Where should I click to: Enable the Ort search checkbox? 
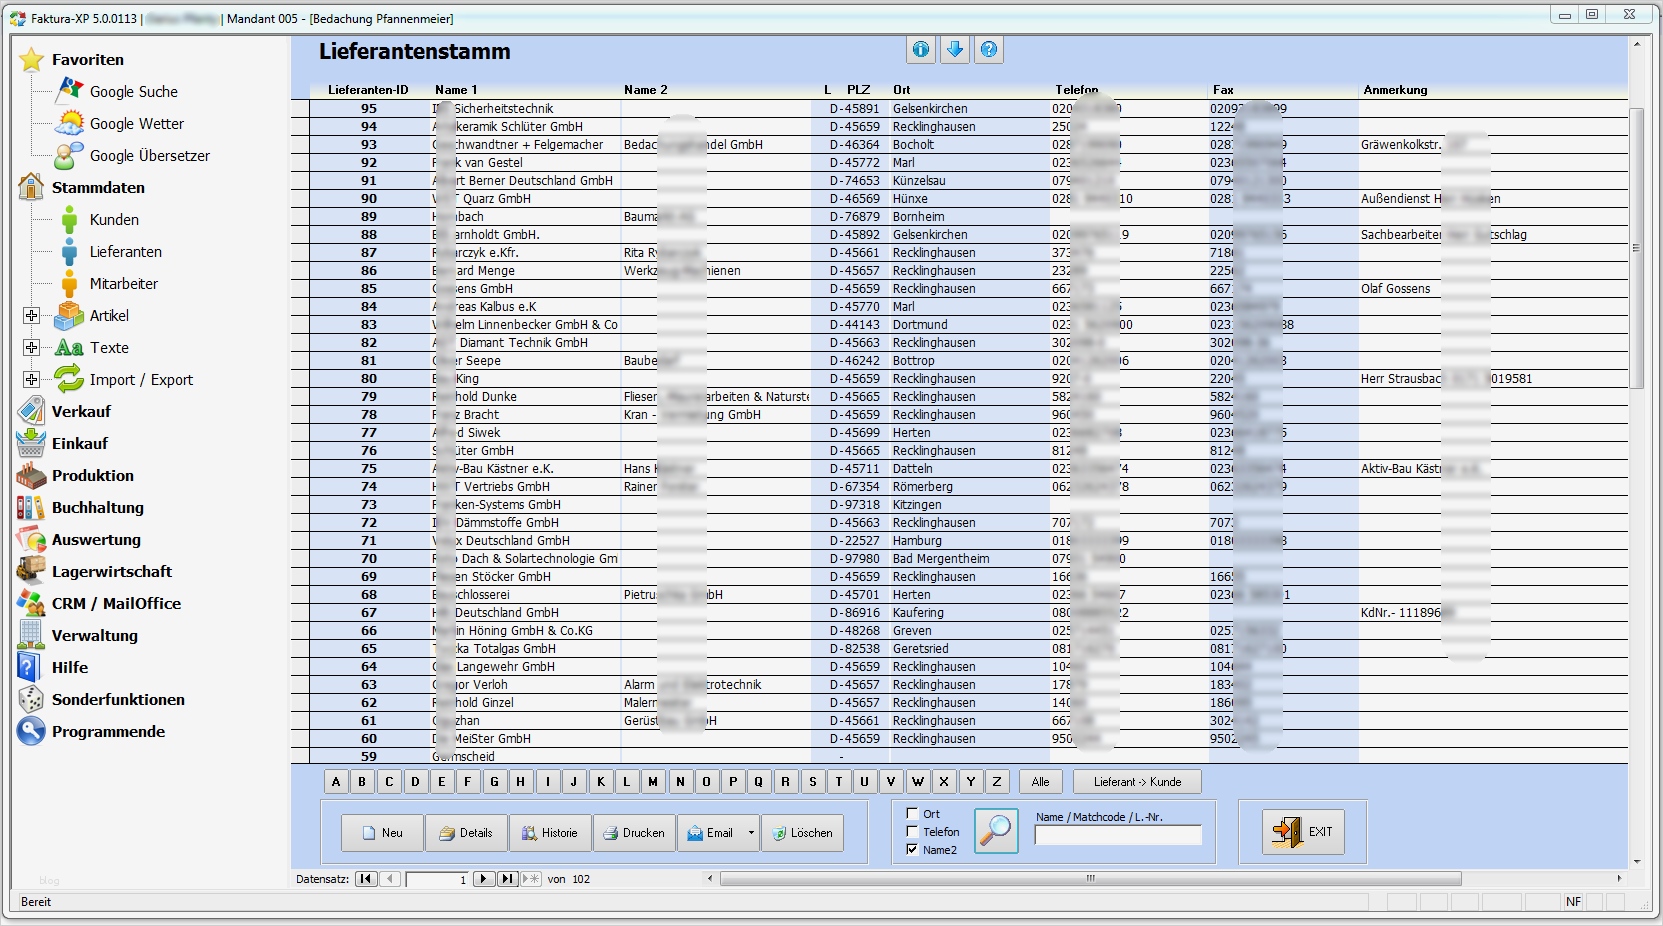(x=912, y=814)
